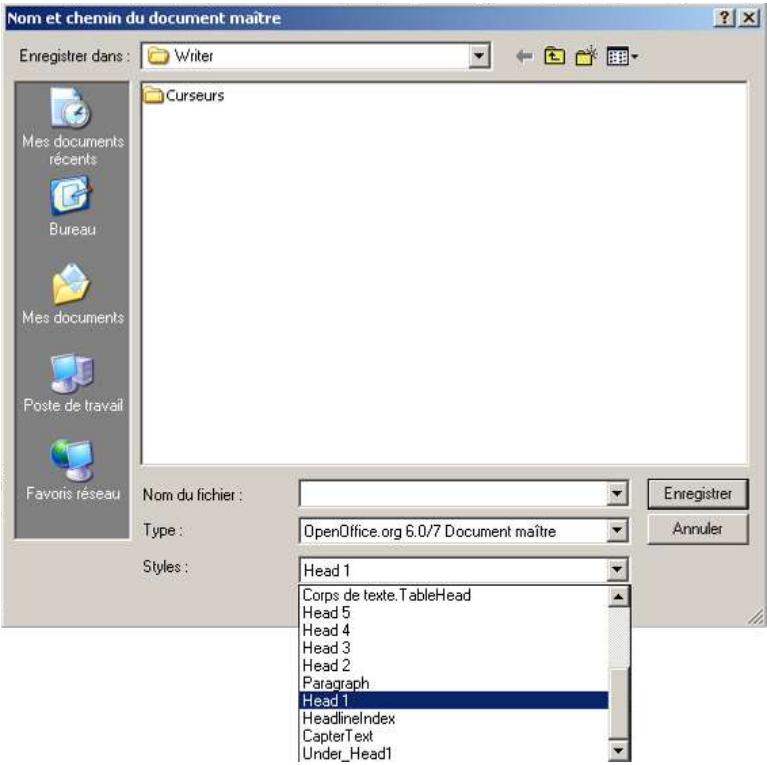
Task: Choose HeadlineIndex in the styles list
Action: tap(453, 718)
